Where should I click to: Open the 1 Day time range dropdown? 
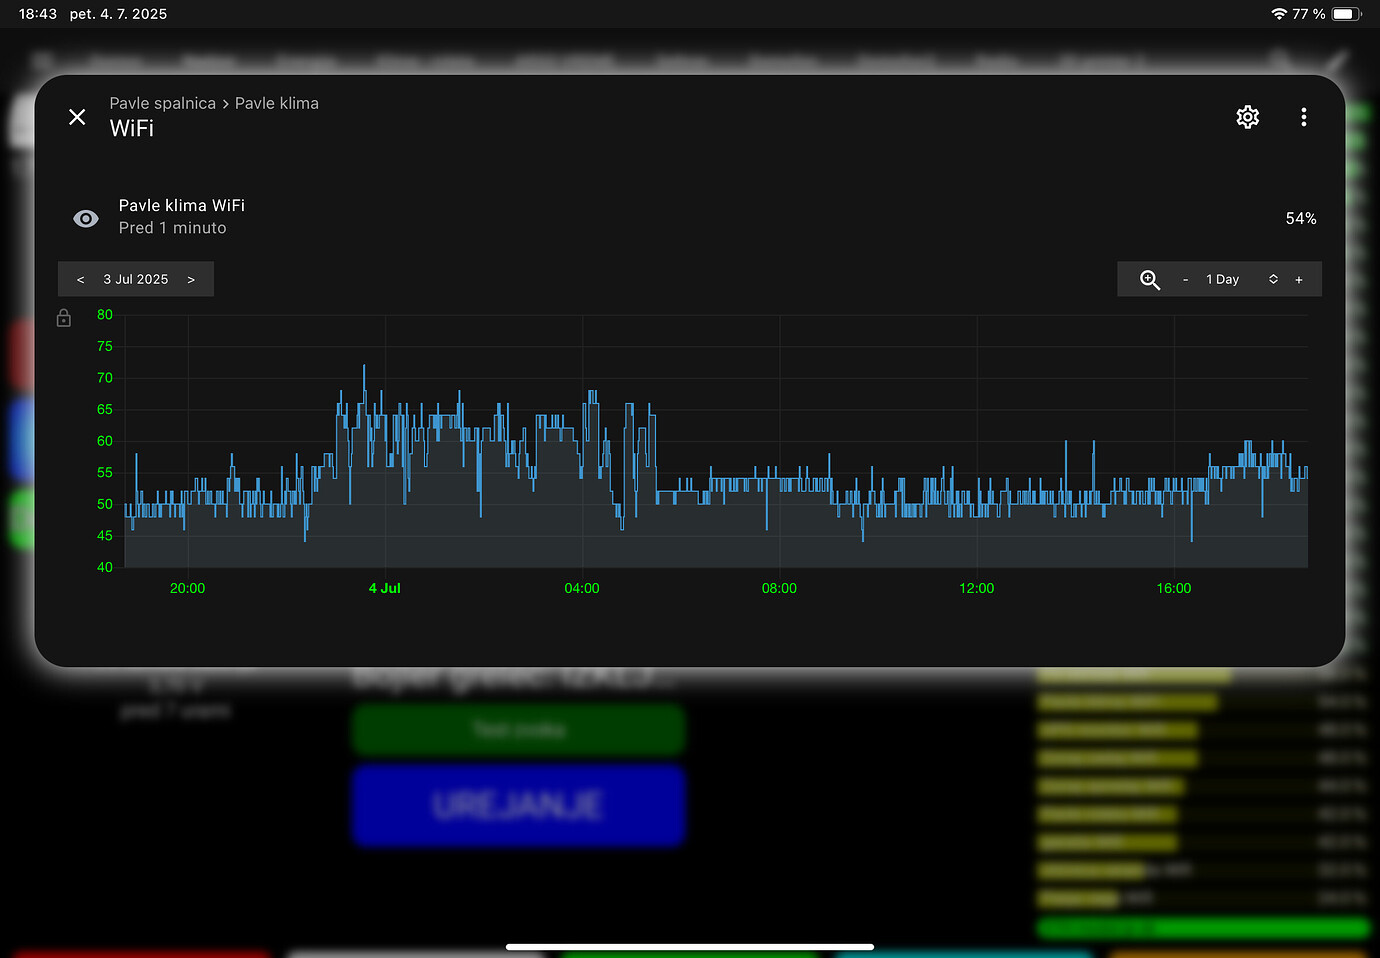(x=1222, y=279)
